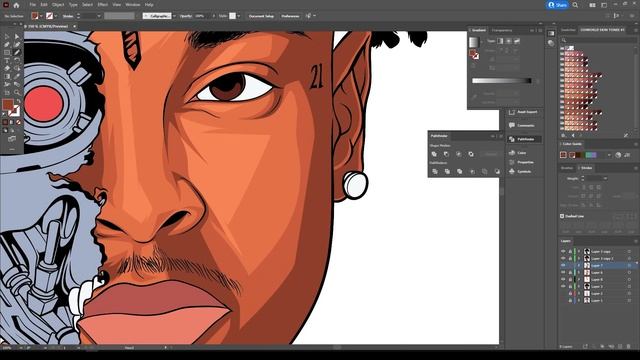Open the harmony rules dropdown in Color Guide

point(609,155)
